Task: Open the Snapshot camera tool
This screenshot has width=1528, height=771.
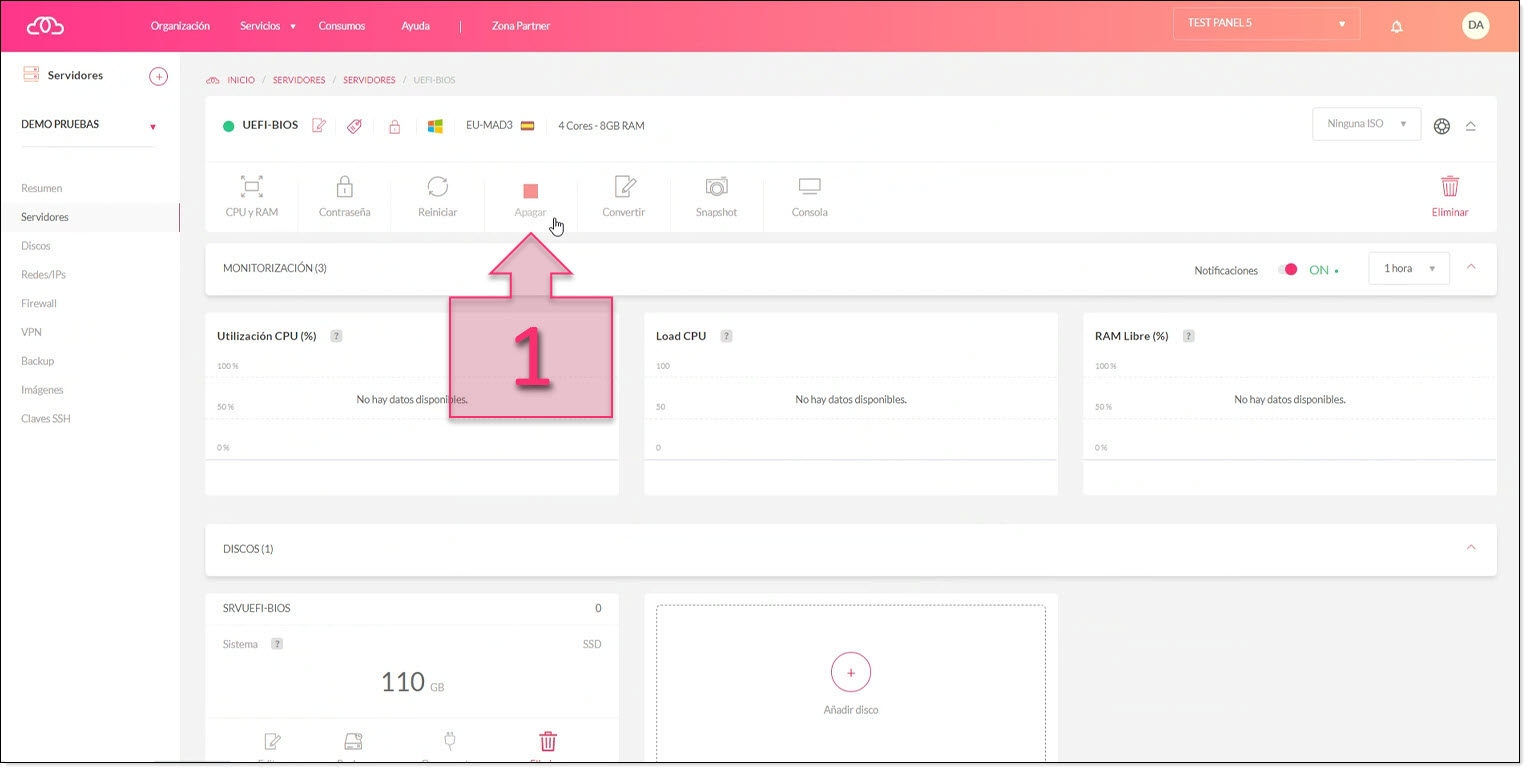Action: click(x=716, y=187)
